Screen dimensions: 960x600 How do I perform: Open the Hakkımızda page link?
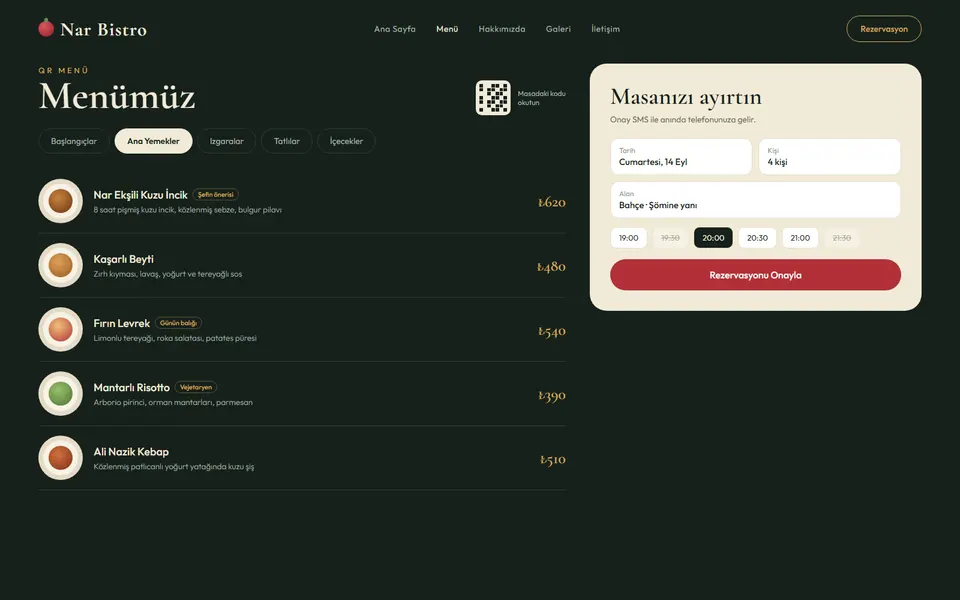[x=502, y=29]
